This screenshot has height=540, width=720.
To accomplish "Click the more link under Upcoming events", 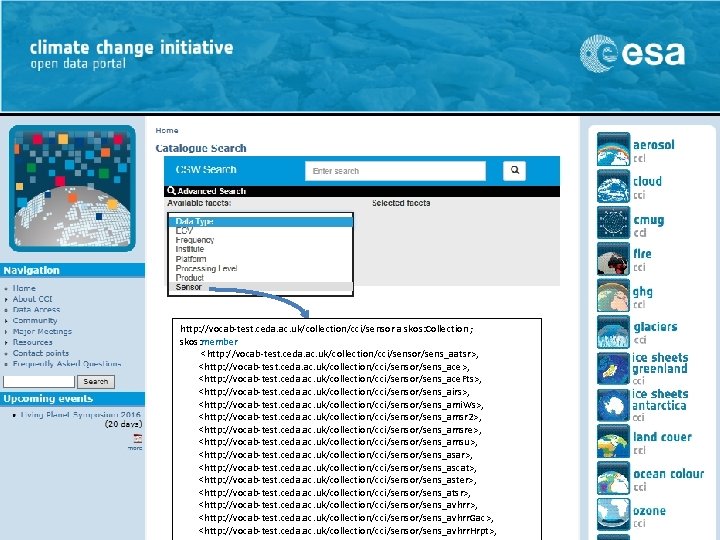I will coord(135,448).
